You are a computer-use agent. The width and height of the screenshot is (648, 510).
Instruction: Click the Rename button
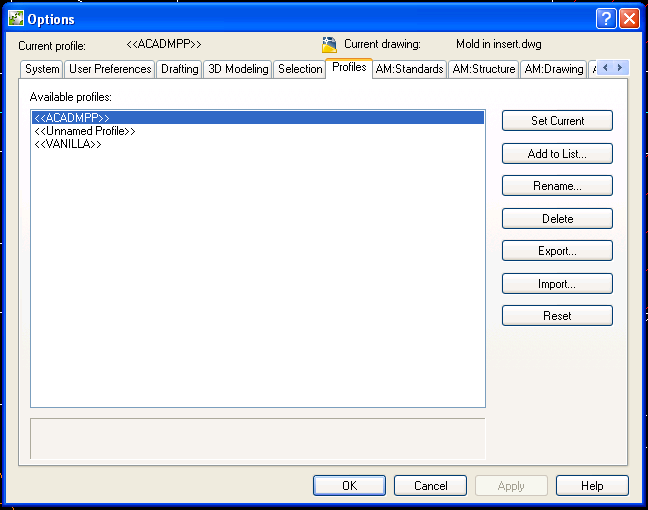click(557, 186)
